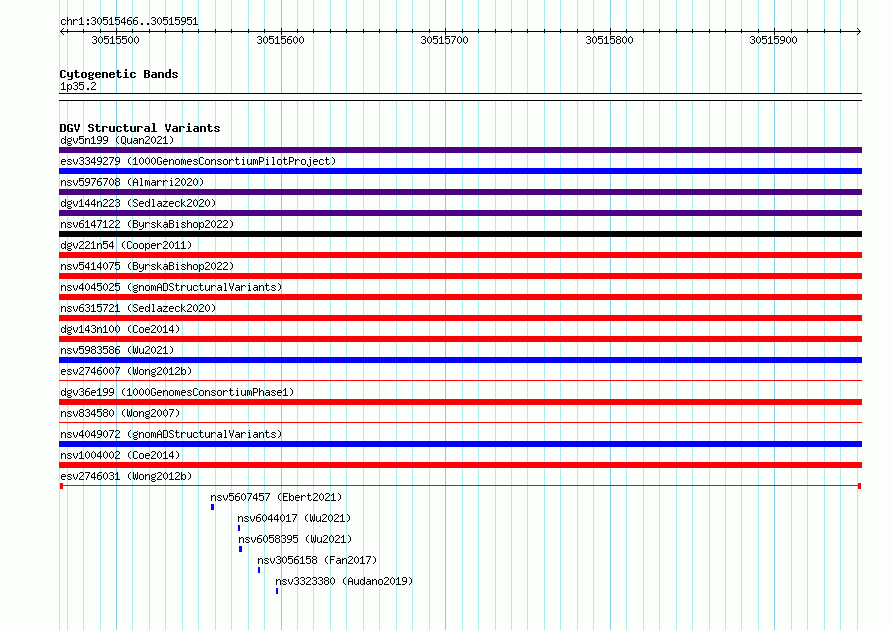Click the small blue marker under nsv5607457
The image size is (890, 630).
[213, 507]
